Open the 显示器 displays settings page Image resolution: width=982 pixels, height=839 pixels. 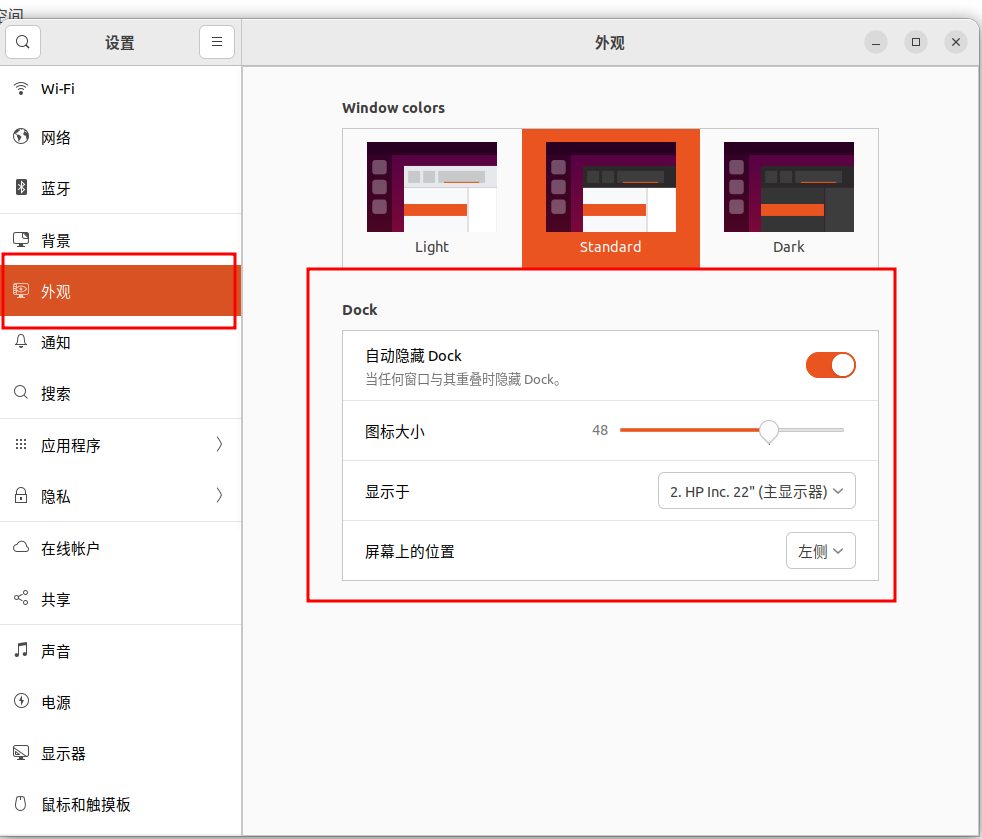tap(63, 753)
